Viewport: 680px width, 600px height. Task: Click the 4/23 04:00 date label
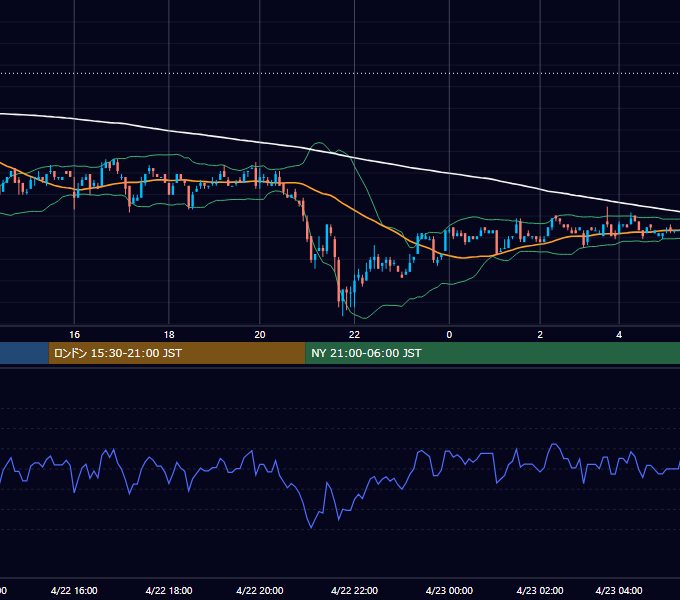619,590
